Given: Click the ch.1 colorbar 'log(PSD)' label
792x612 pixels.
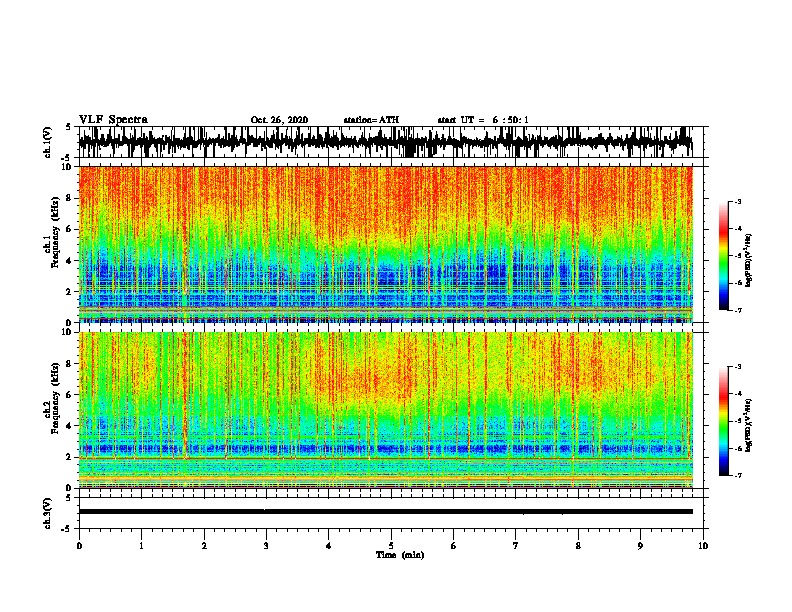Looking at the screenshot, I should 748,261.
